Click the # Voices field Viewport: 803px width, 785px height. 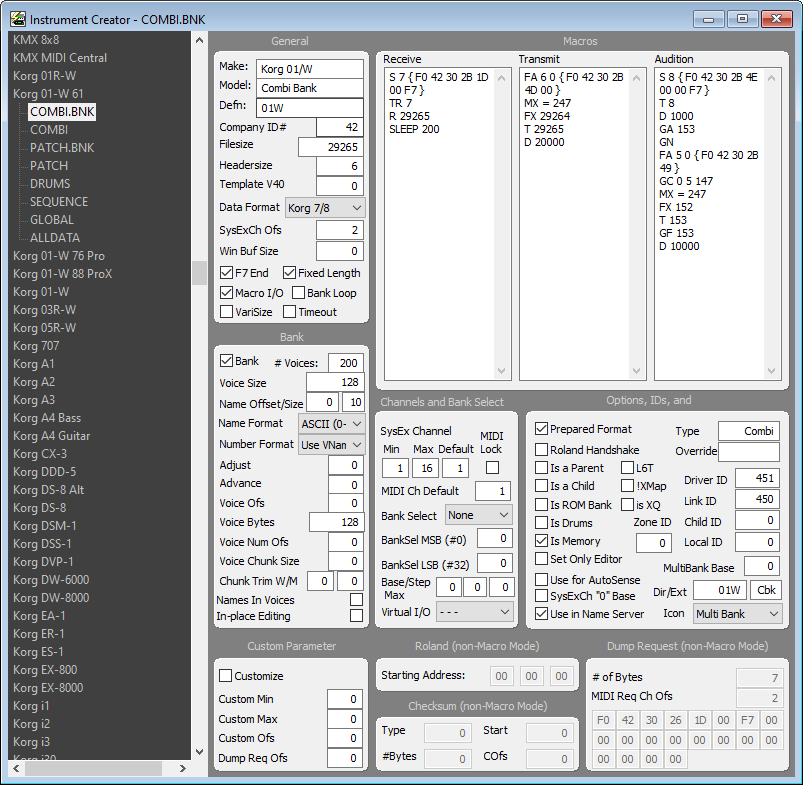coord(346,363)
